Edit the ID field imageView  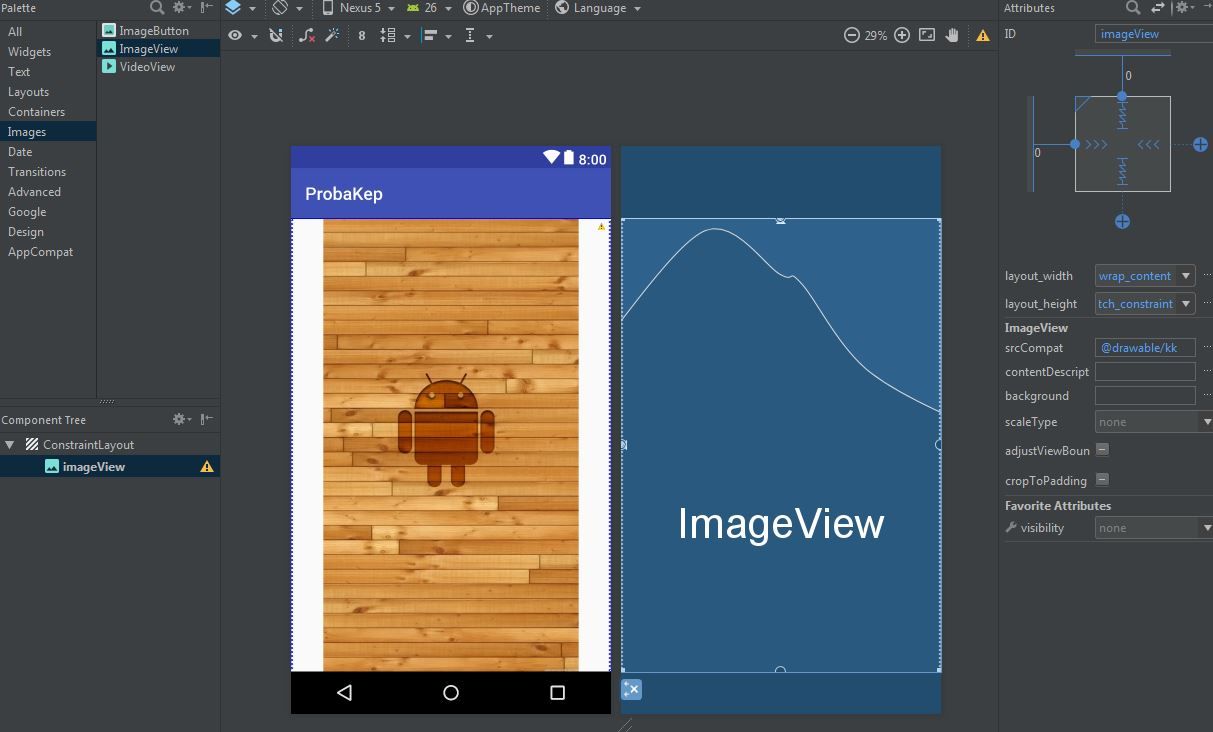[1154, 34]
